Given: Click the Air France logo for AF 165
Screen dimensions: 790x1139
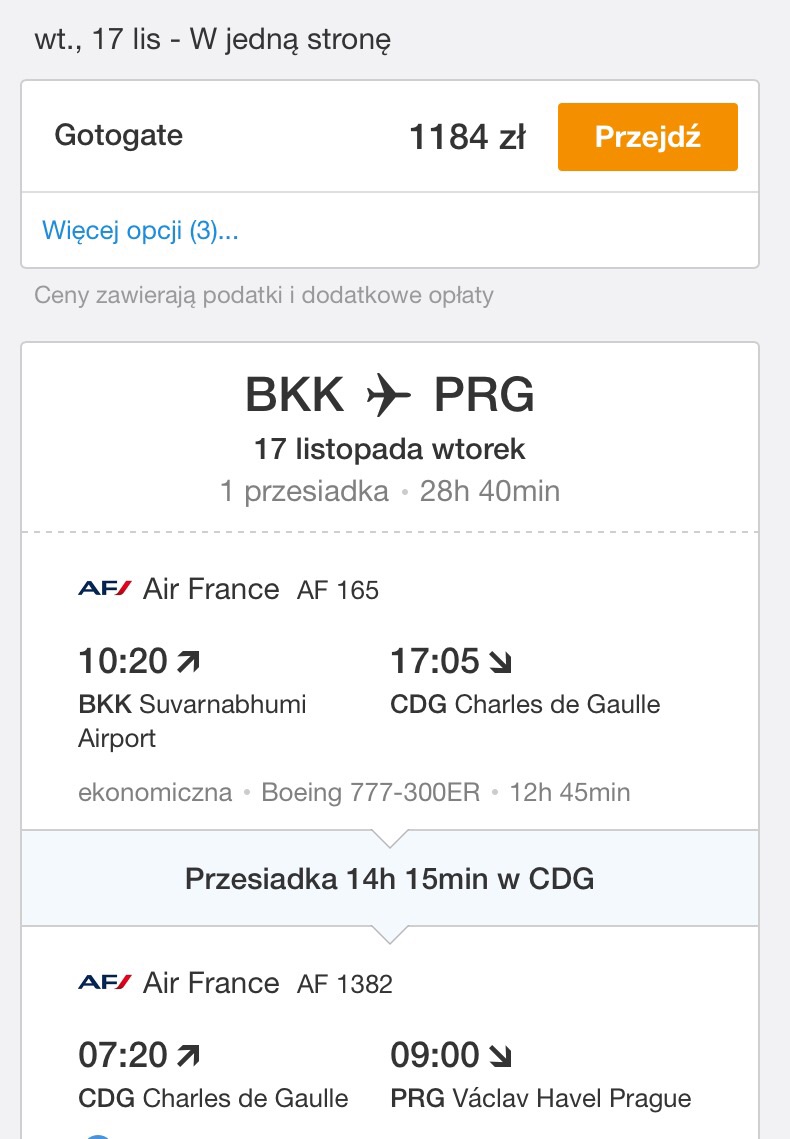Looking at the screenshot, I should click(105, 588).
